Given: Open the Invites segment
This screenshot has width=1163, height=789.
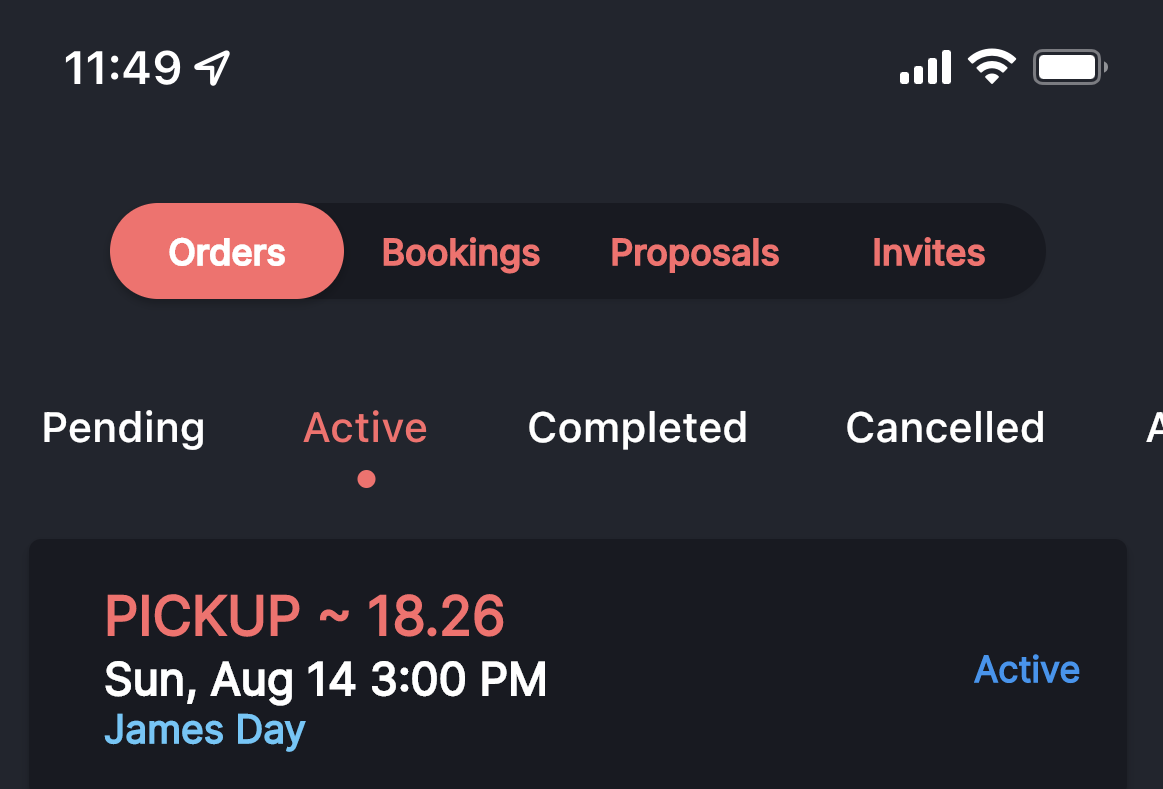Looking at the screenshot, I should pyautogui.click(x=929, y=253).
